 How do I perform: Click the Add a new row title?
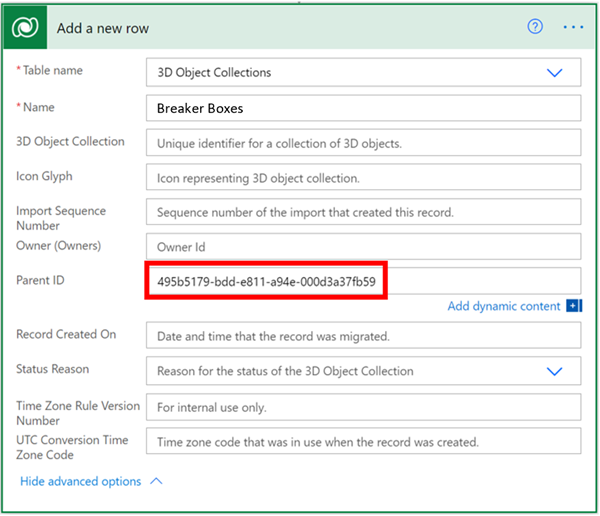click(x=103, y=28)
